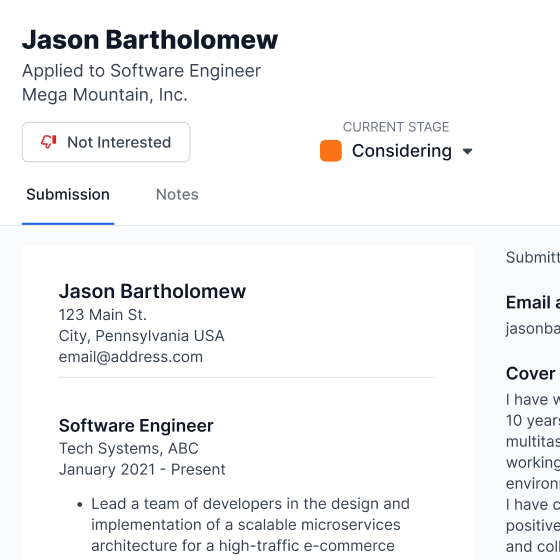Click the orange stage color square
This screenshot has height=560, width=560.
point(331,151)
